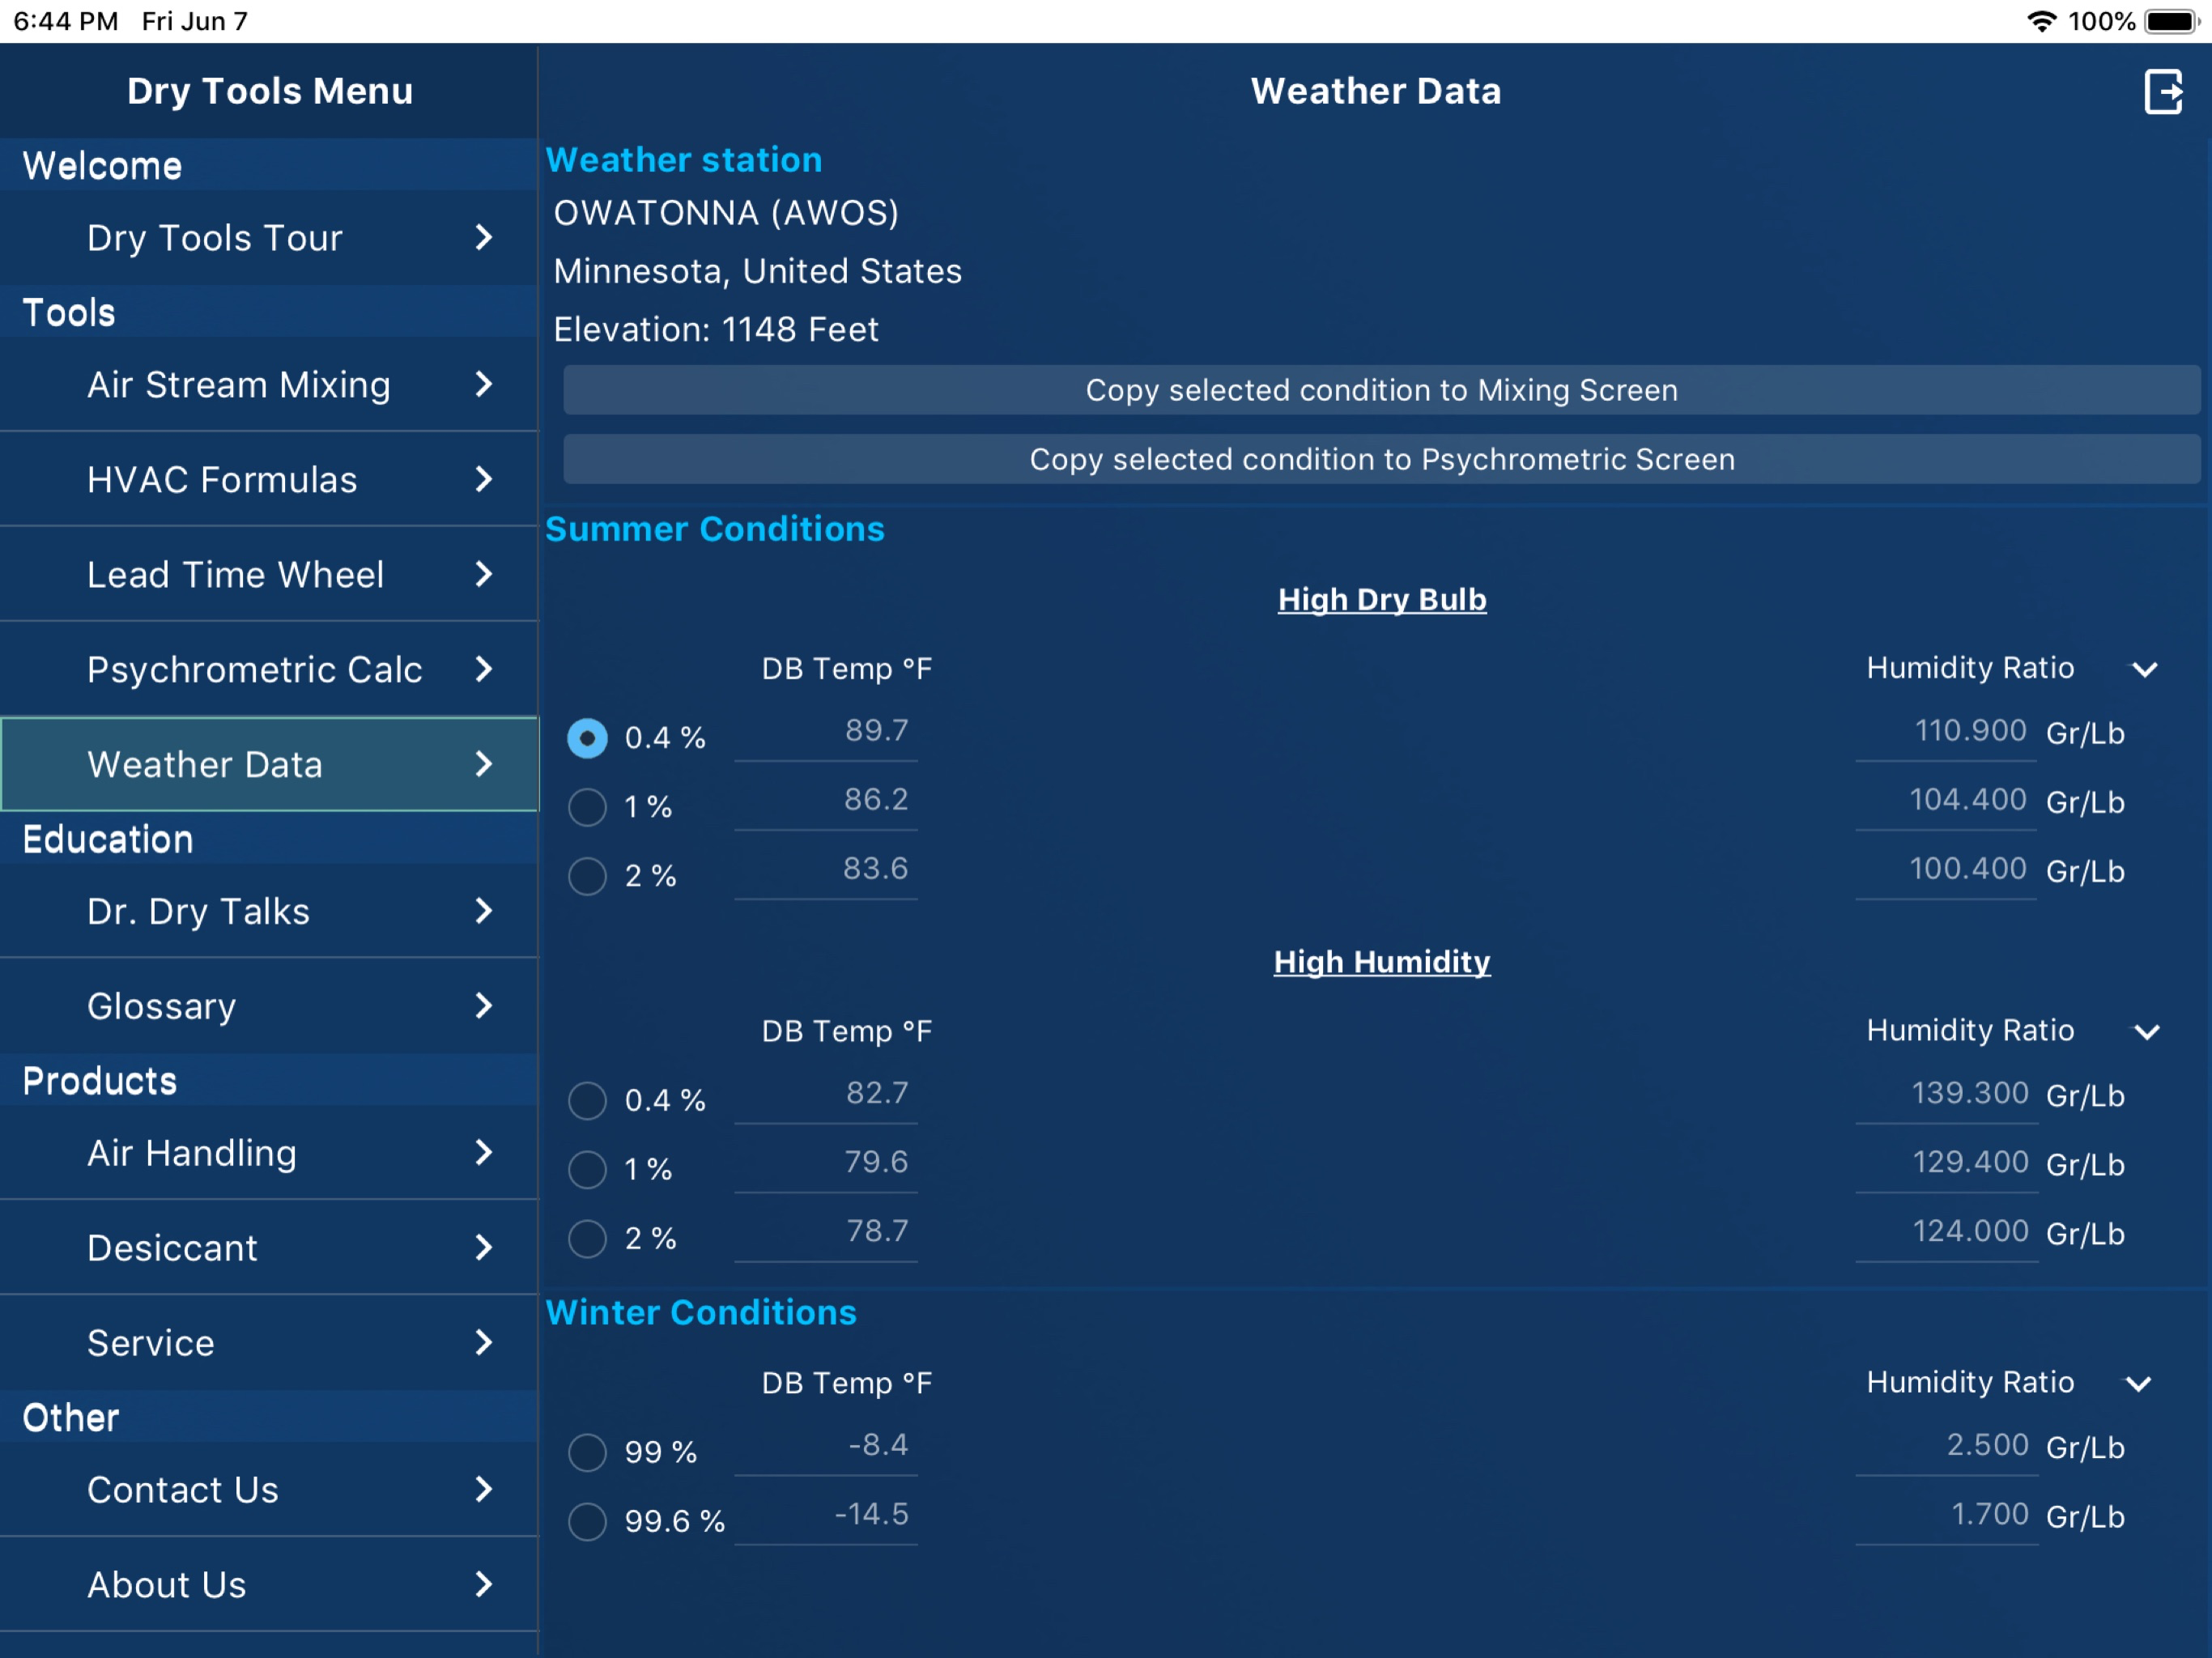
Task: Tap humidity ratio field showing 1.700
Action: pos(1946,1517)
